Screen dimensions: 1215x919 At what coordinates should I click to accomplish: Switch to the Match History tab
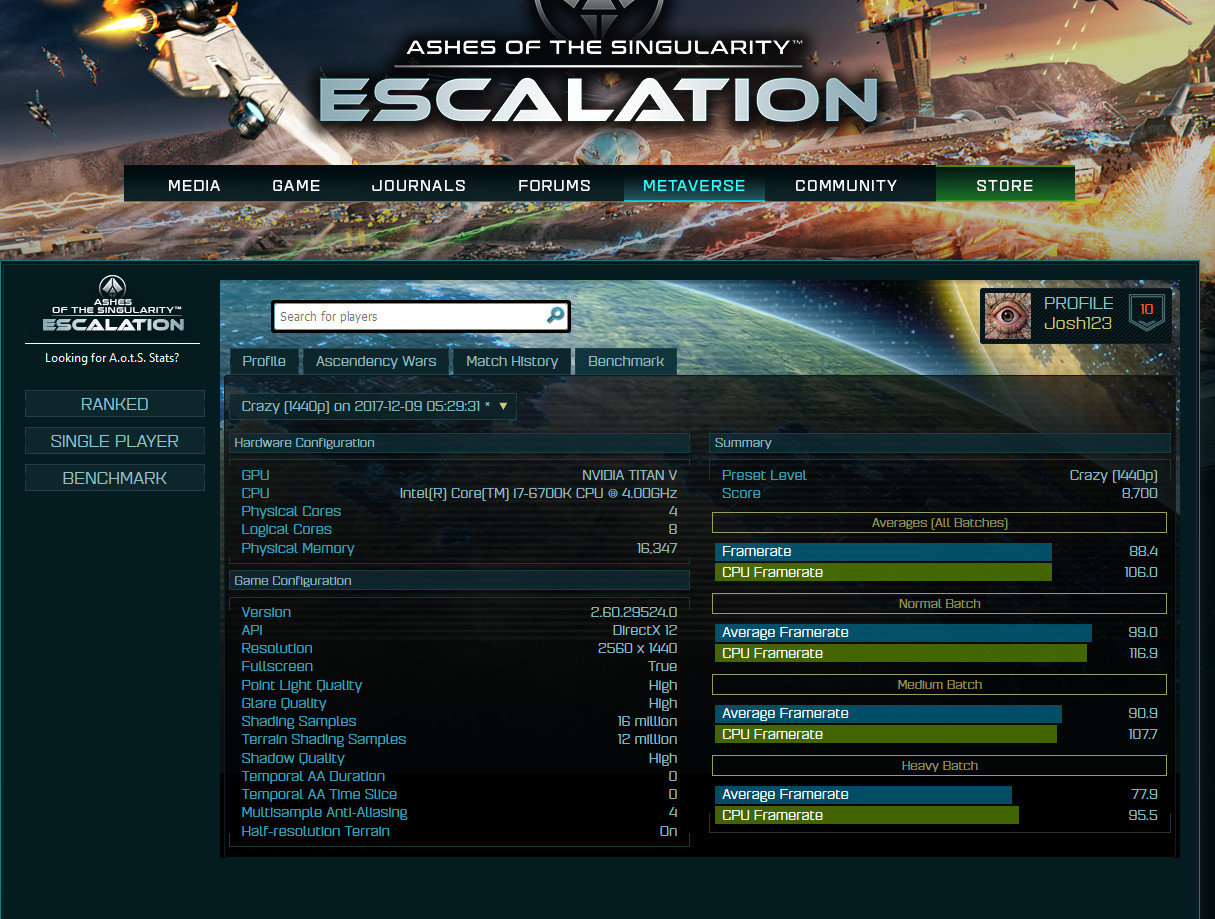pyautogui.click(x=512, y=361)
